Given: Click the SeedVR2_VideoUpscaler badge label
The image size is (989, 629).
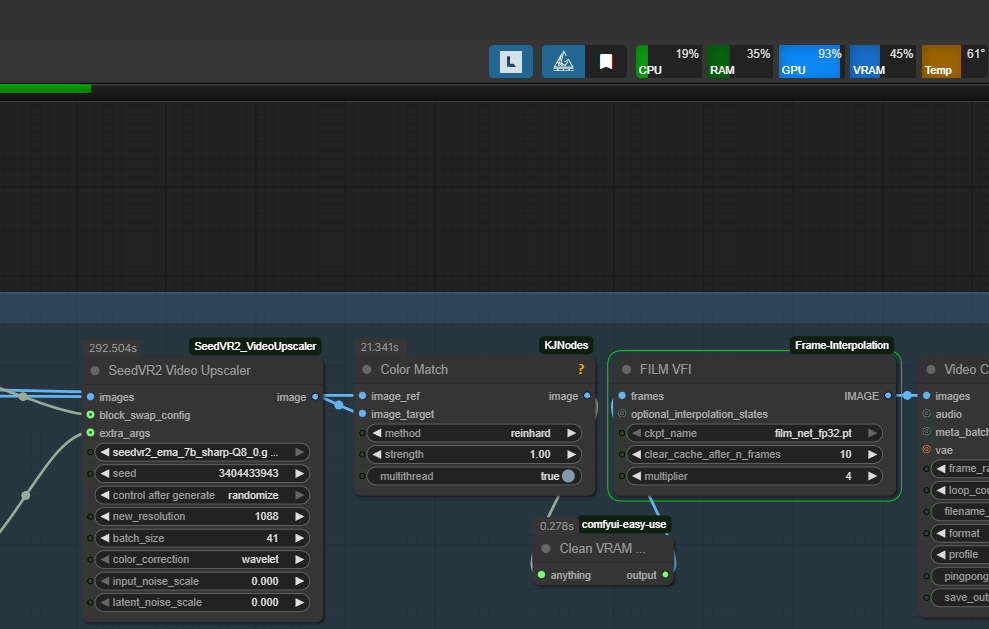Looking at the screenshot, I should [x=255, y=346].
